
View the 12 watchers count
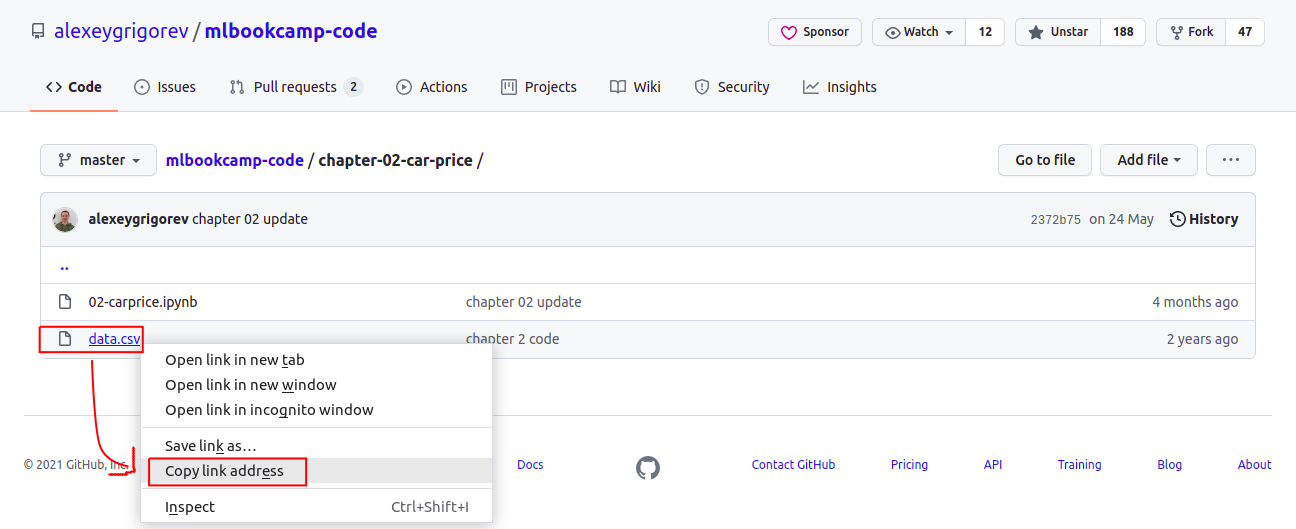tap(985, 32)
